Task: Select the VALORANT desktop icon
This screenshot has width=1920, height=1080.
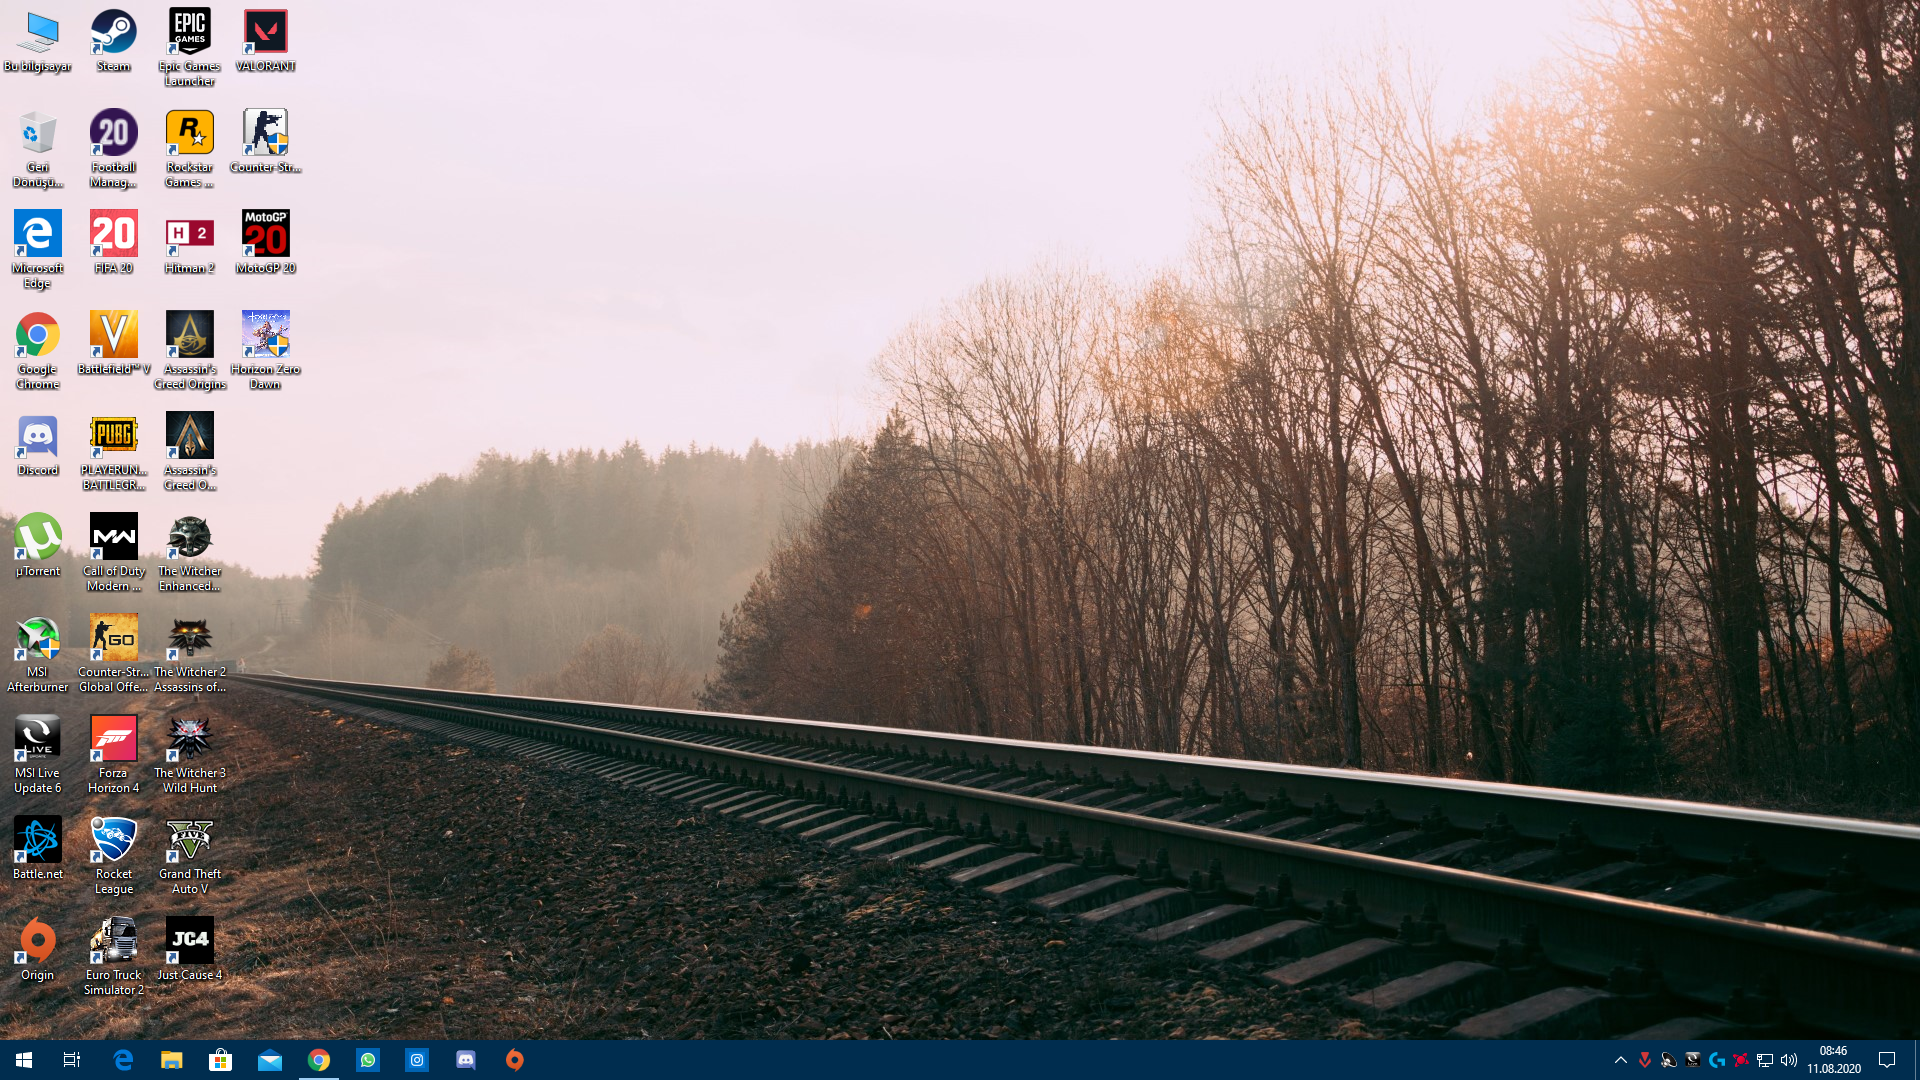Action: click(265, 33)
